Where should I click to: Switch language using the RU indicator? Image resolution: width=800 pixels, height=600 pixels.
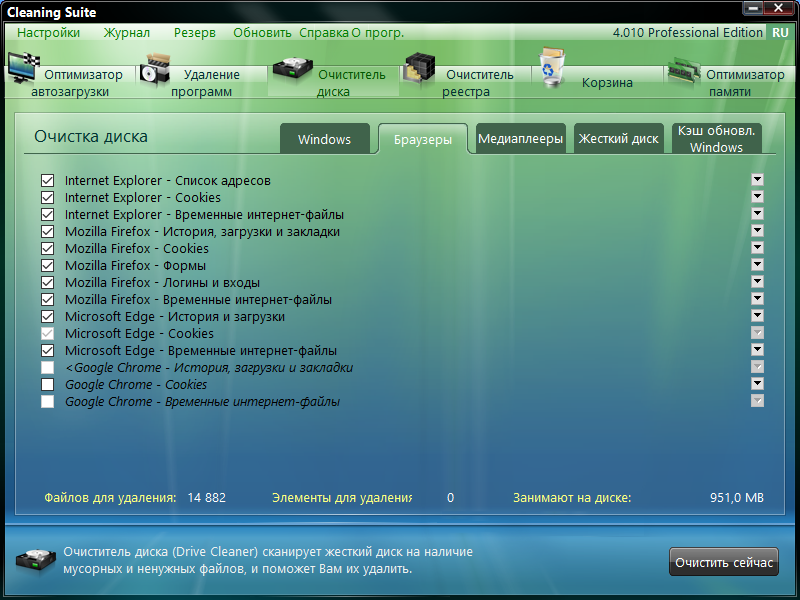pyautogui.click(x=780, y=33)
